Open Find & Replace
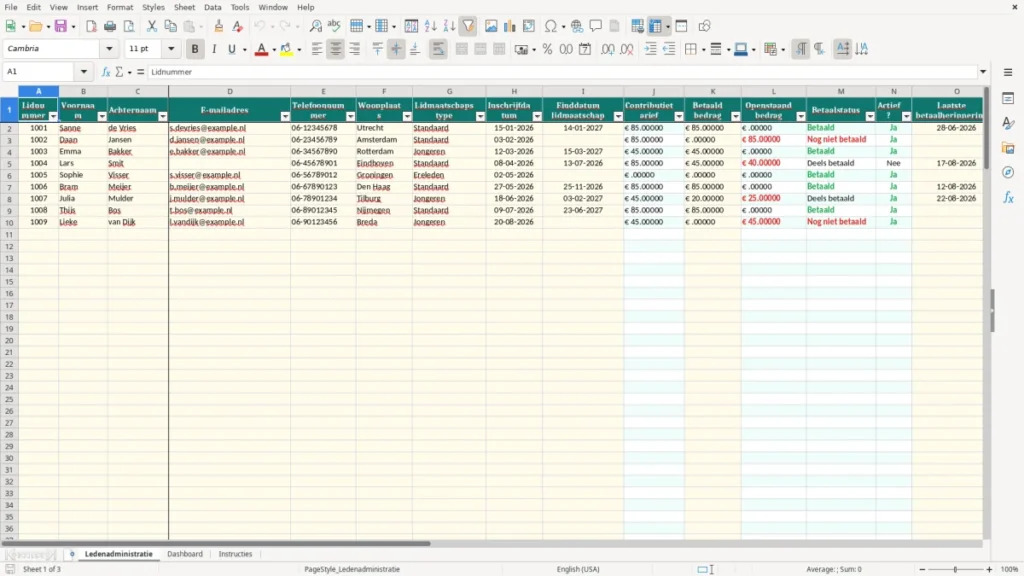The height and width of the screenshot is (576, 1024). (x=315, y=26)
